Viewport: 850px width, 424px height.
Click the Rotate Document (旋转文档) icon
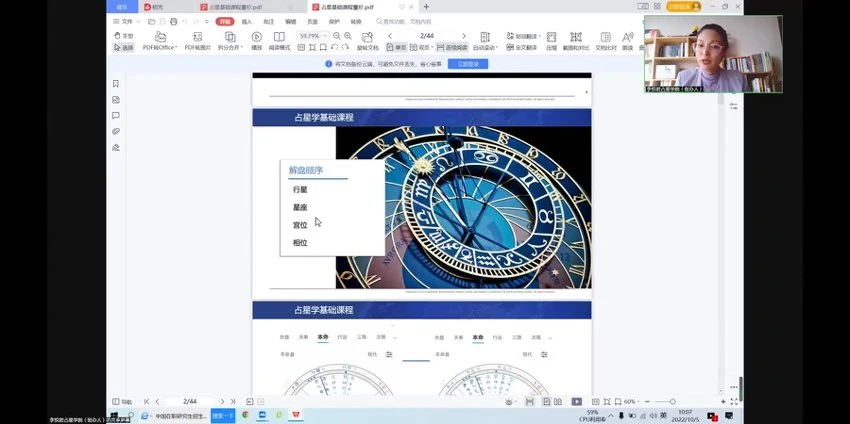[x=368, y=41]
